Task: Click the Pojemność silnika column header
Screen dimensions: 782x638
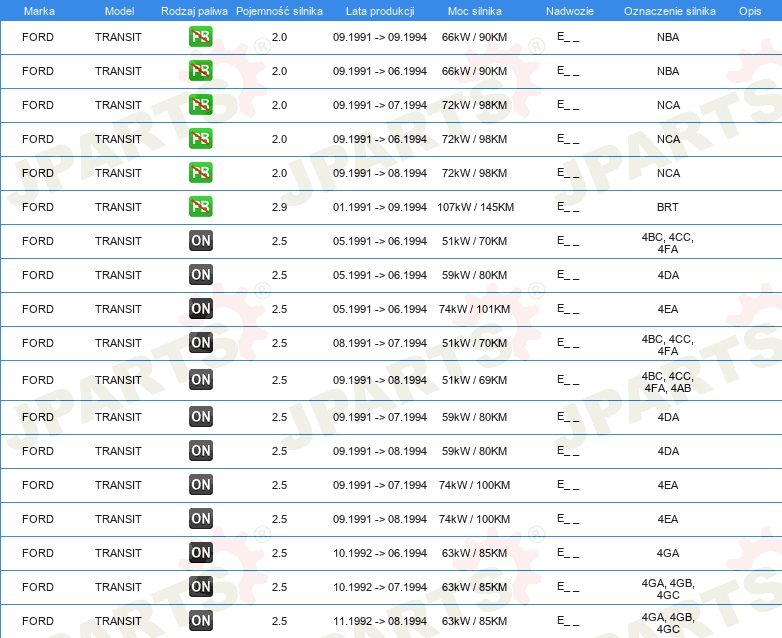Action: click(x=279, y=11)
